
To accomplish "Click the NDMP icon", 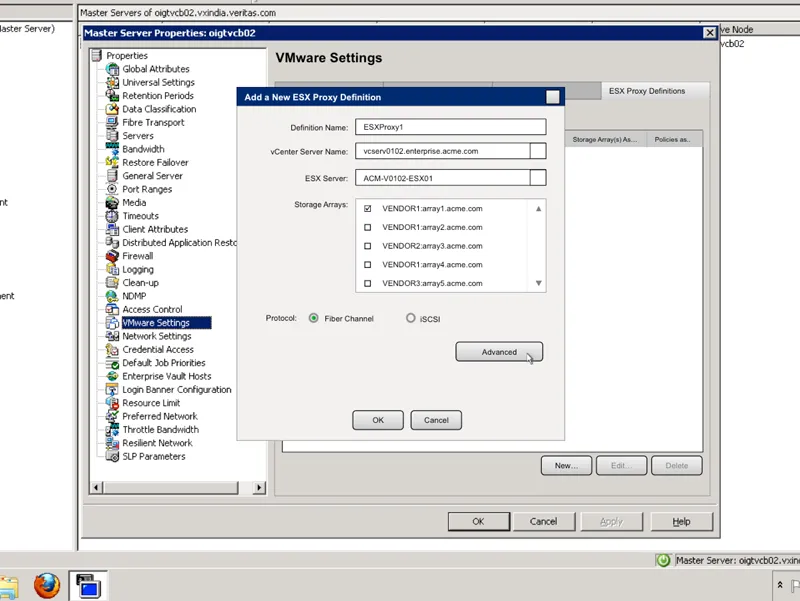I will click(x=112, y=296).
